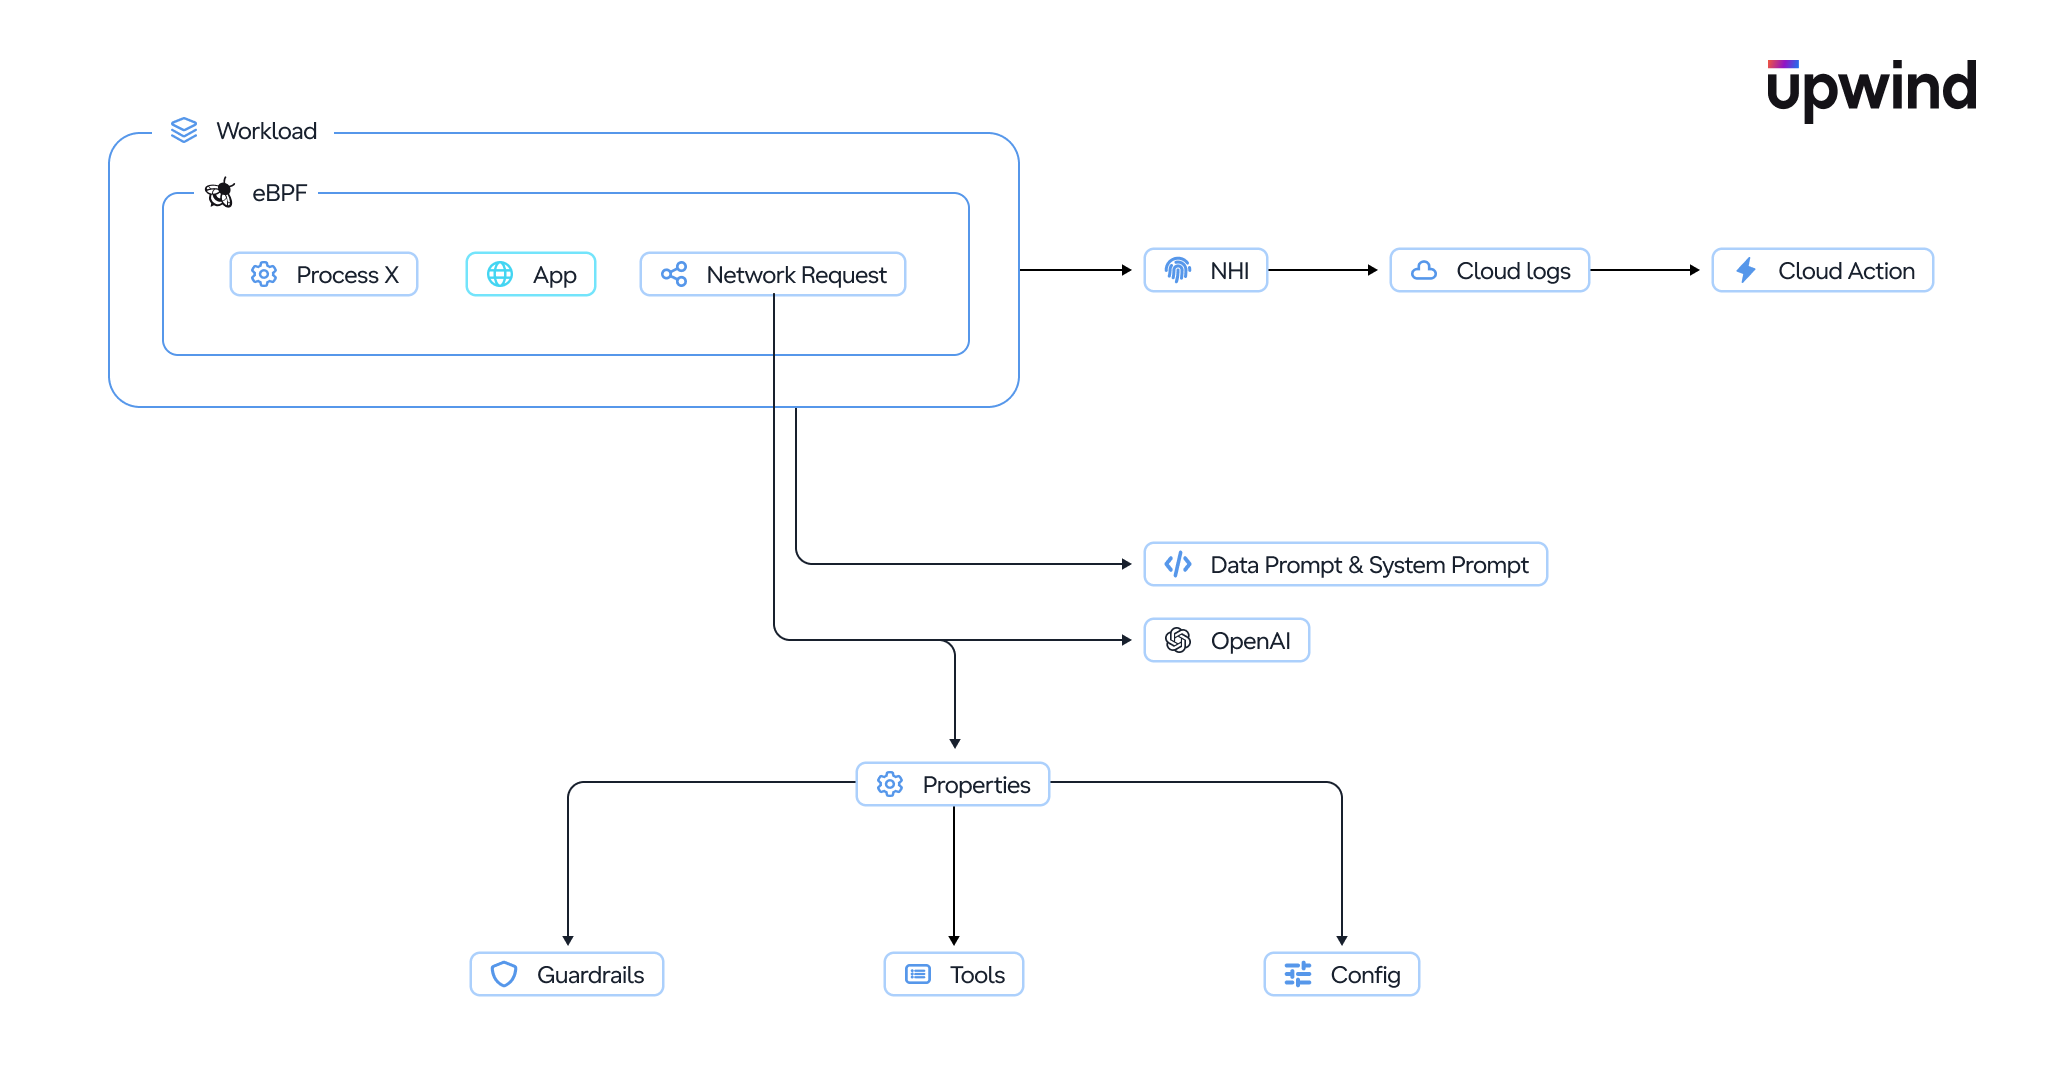This screenshot has width=2068, height=1080.
Task: Click the Tools list icon
Action: (x=918, y=974)
